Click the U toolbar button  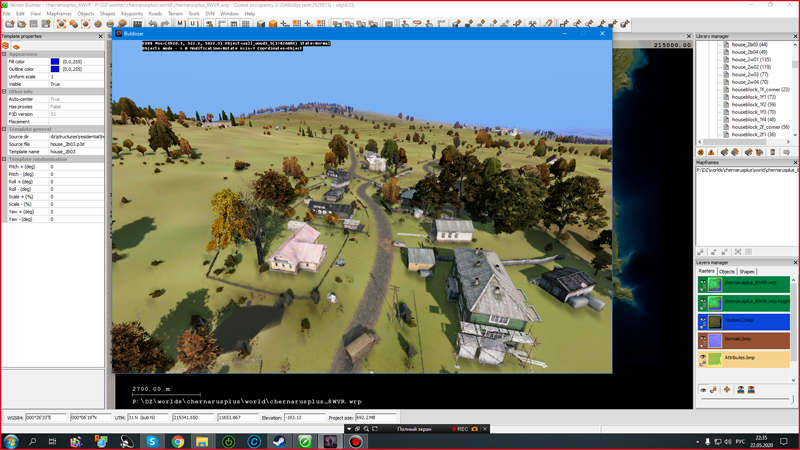click(193, 24)
